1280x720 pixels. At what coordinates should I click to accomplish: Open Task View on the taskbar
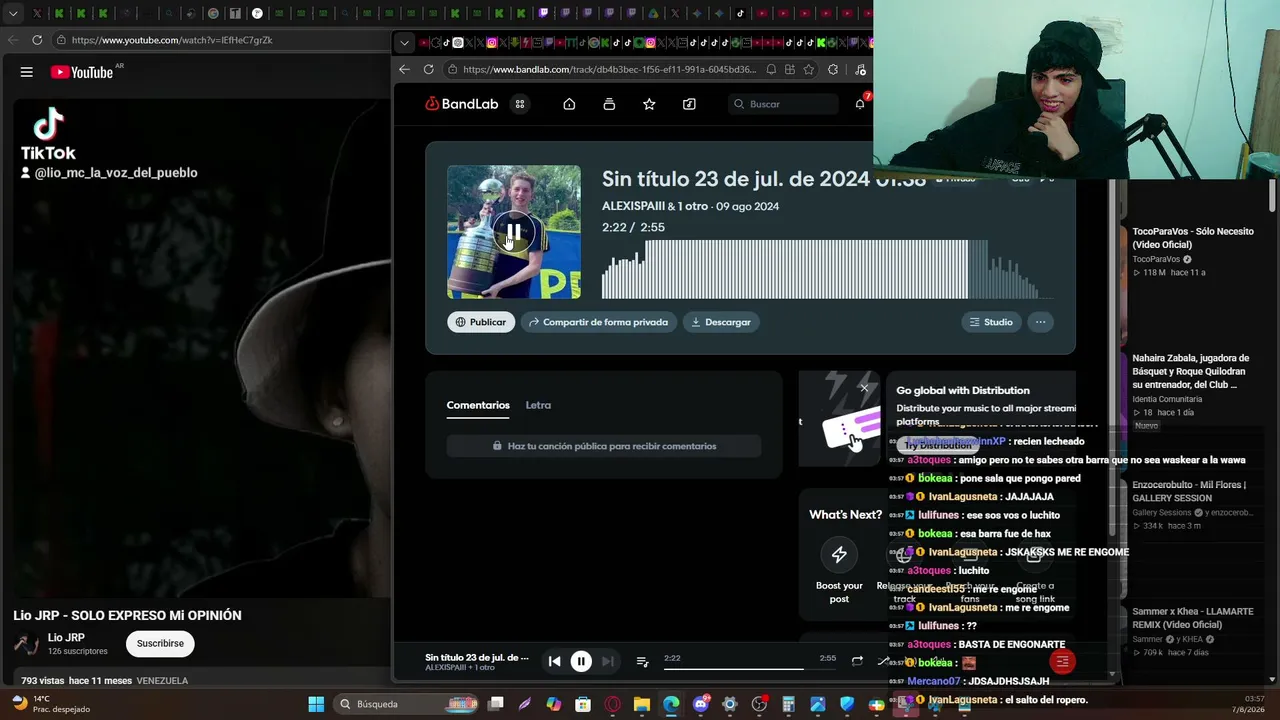tap(496, 704)
